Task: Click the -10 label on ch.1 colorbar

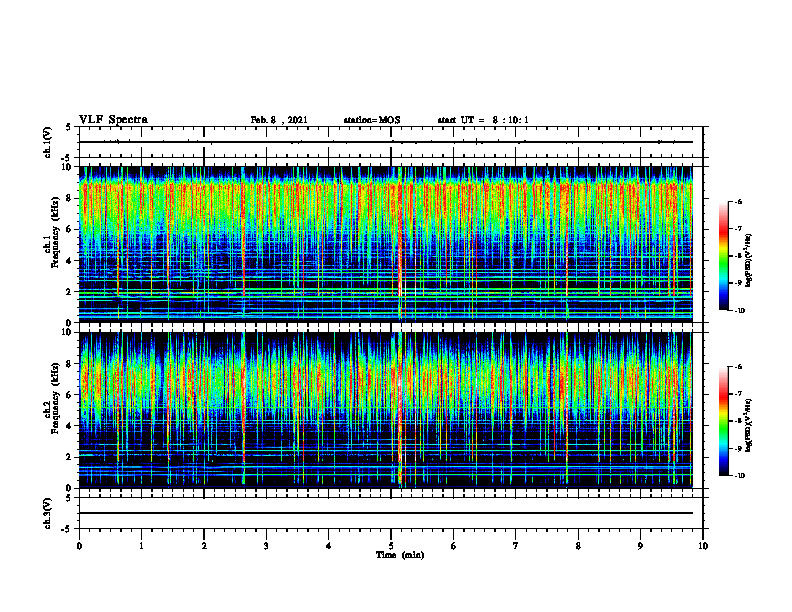Action: click(739, 311)
